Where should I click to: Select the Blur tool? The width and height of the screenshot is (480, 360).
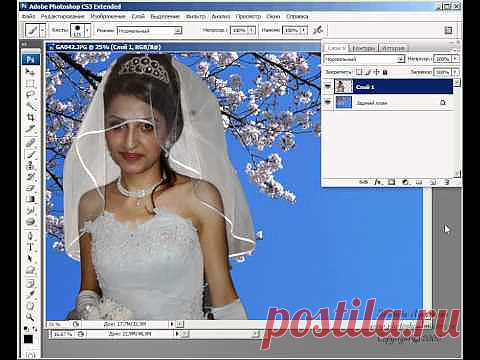[x=30, y=210]
